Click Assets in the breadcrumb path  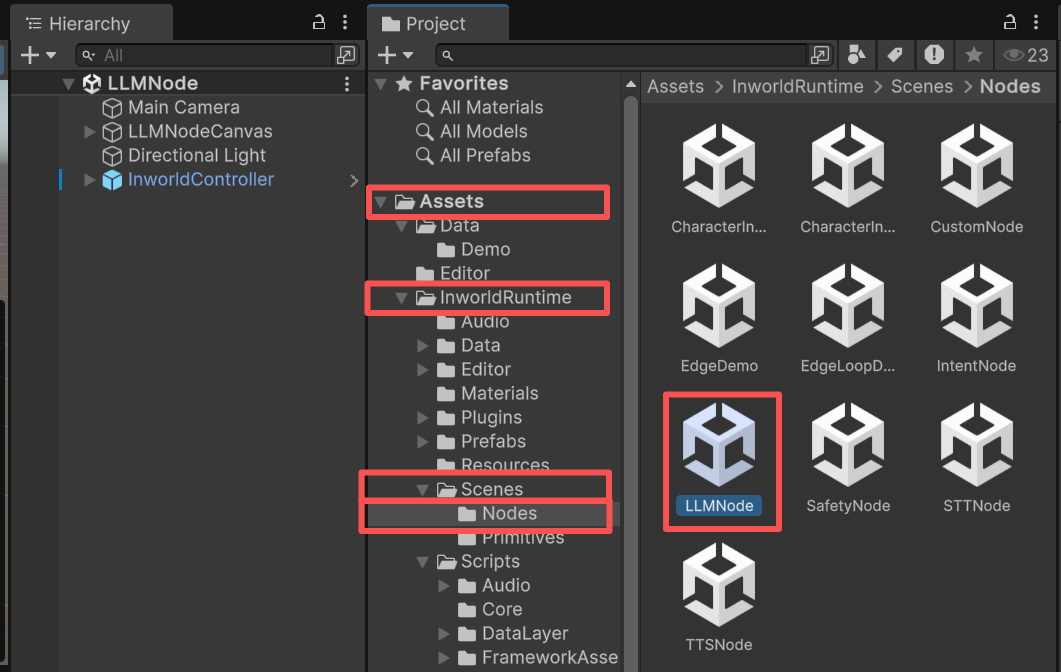(x=675, y=87)
